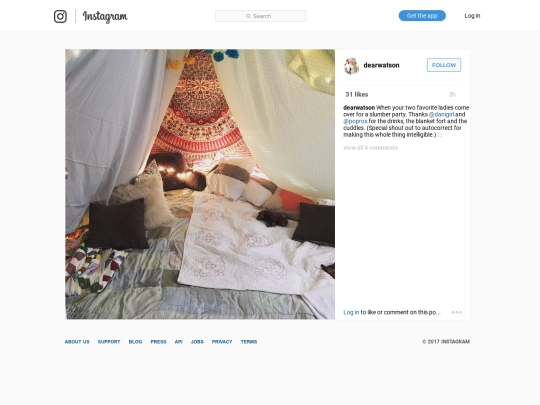
Task: Go to the BLOG footer link
Action: [135, 342]
